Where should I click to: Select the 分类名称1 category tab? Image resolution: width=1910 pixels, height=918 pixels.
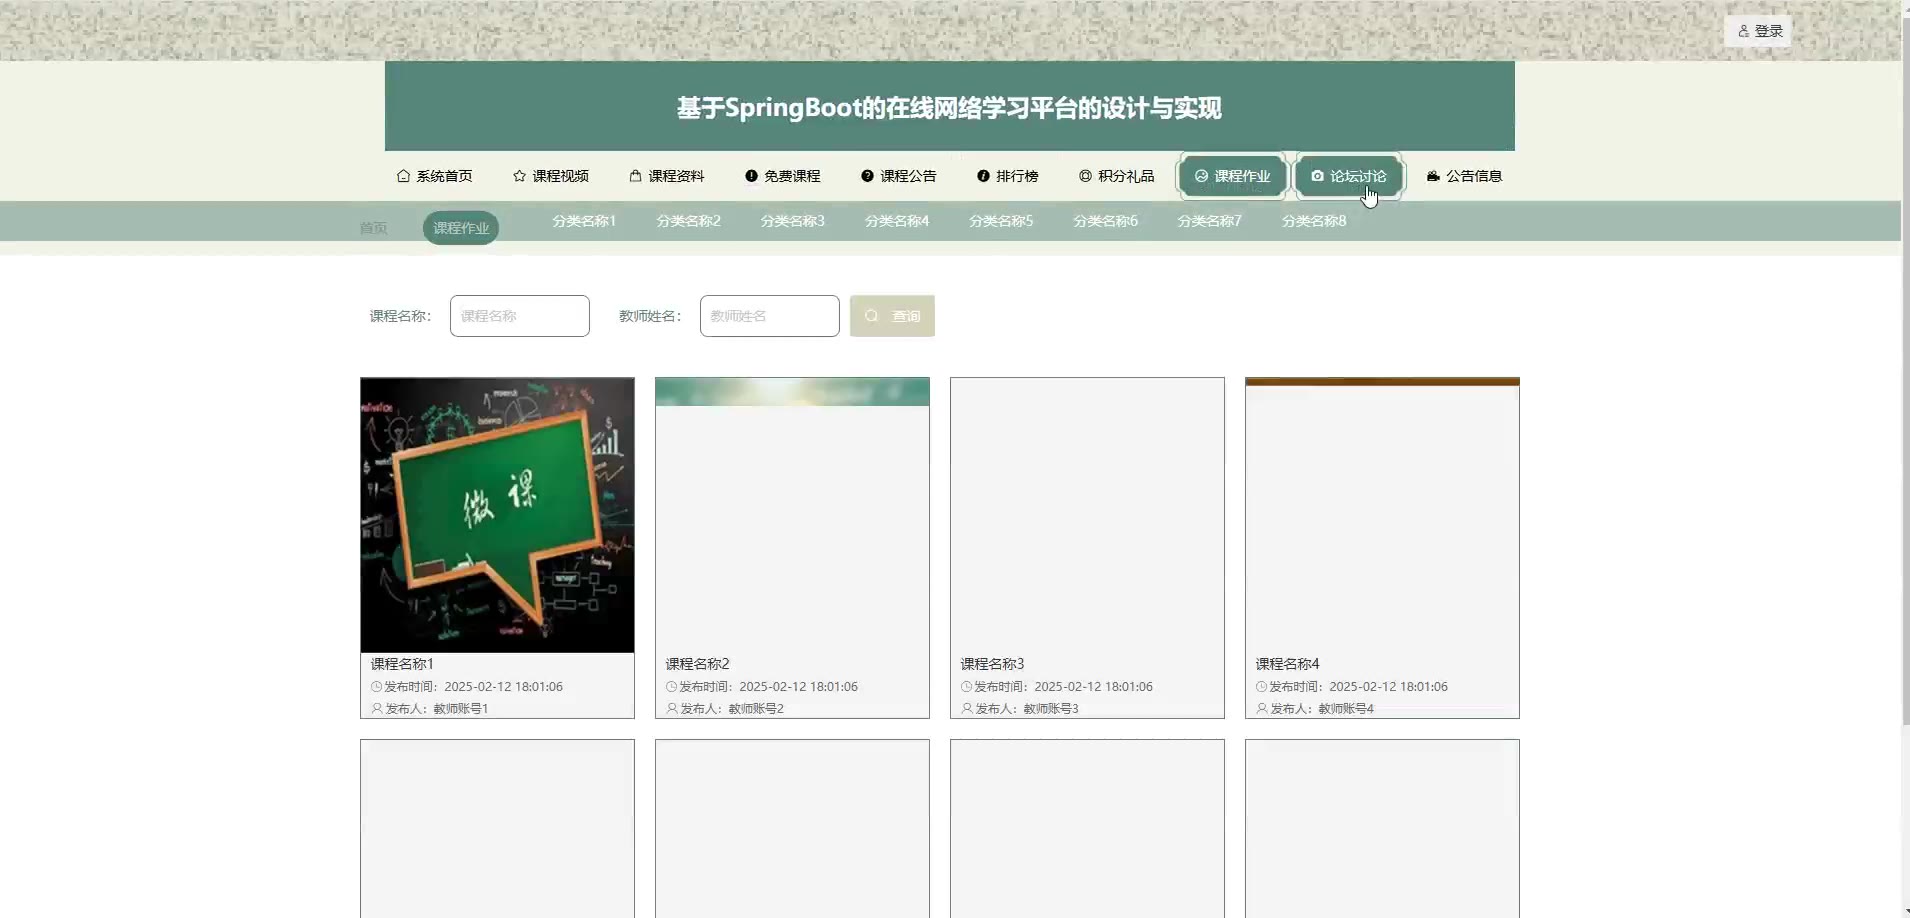584,221
